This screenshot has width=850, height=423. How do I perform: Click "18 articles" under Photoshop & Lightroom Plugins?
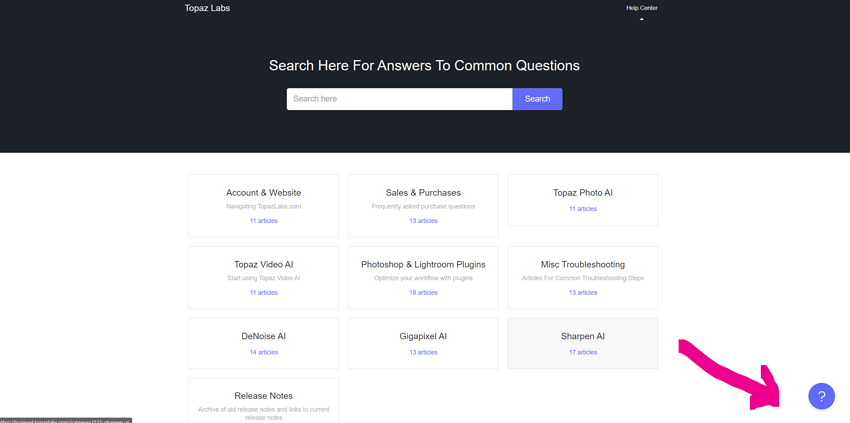tap(423, 293)
